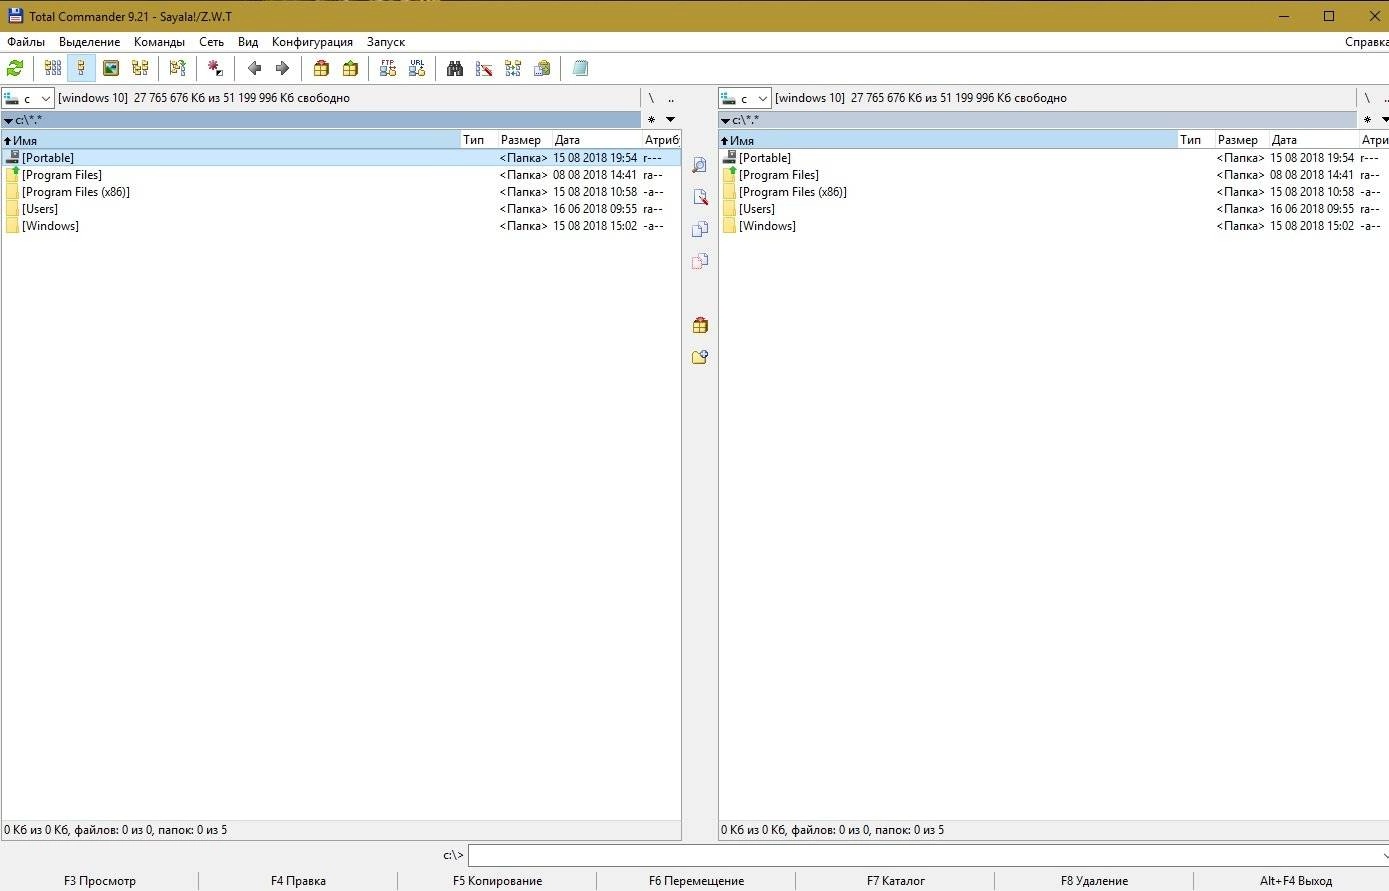Click left panel path bar triangle
The image size is (1389, 891).
pos(8,121)
